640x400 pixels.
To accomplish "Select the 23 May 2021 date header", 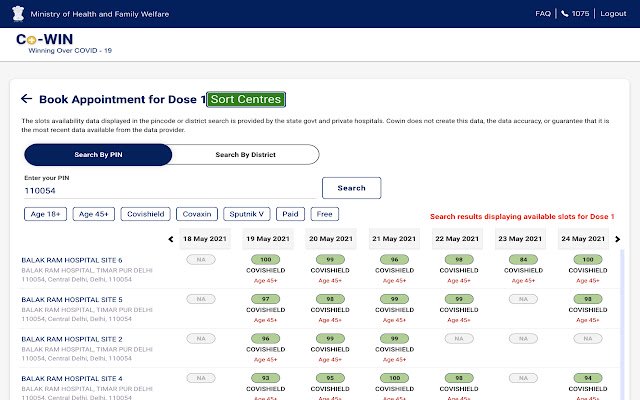I will (520, 239).
